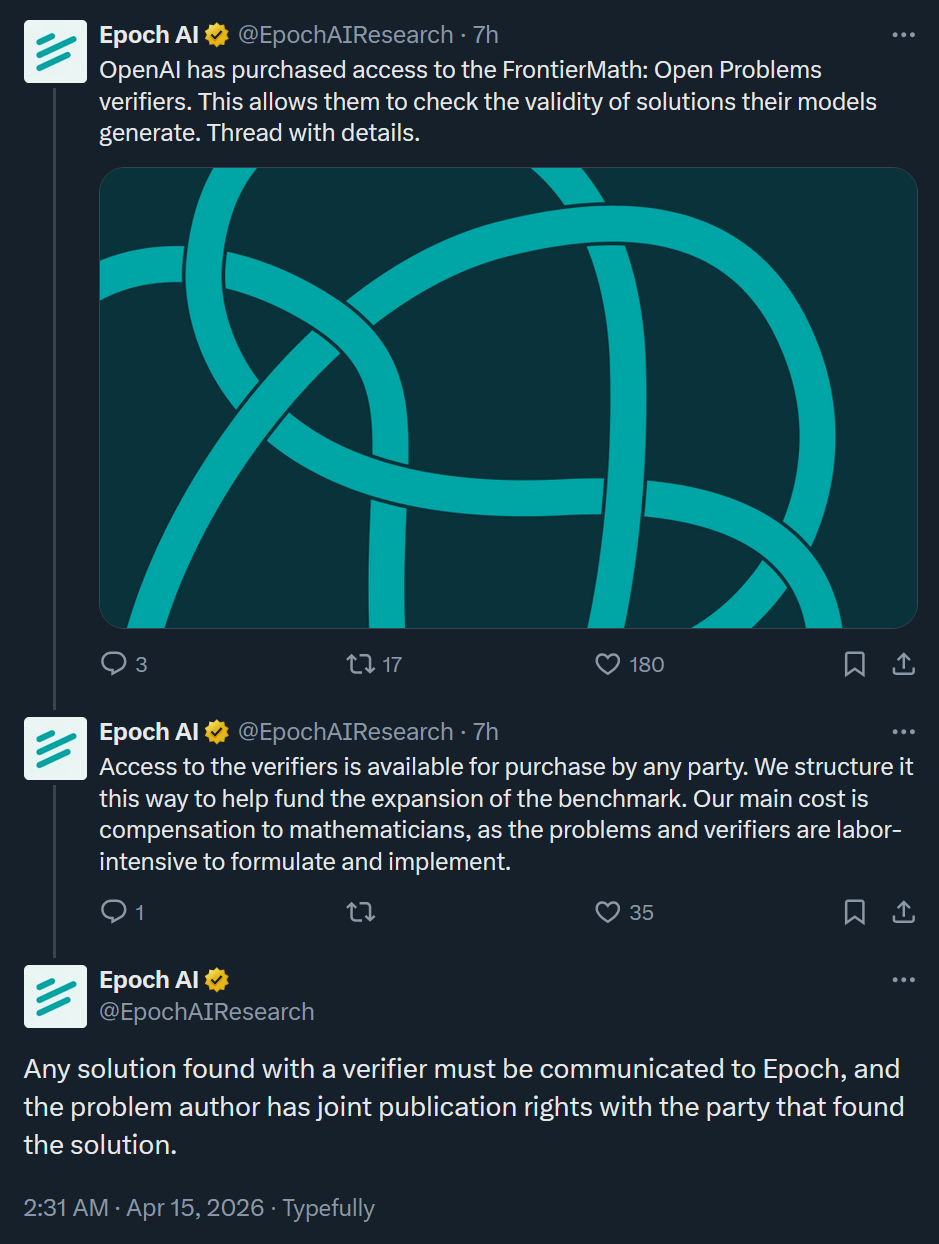Repost the first tweet with 17 reposts
This screenshot has width=939, height=1244.
point(358,664)
